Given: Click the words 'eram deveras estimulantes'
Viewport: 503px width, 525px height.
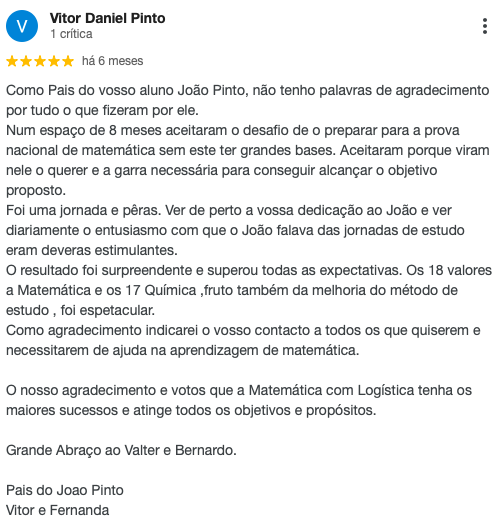Looking at the screenshot, I should pyautogui.click(x=92, y=250).
